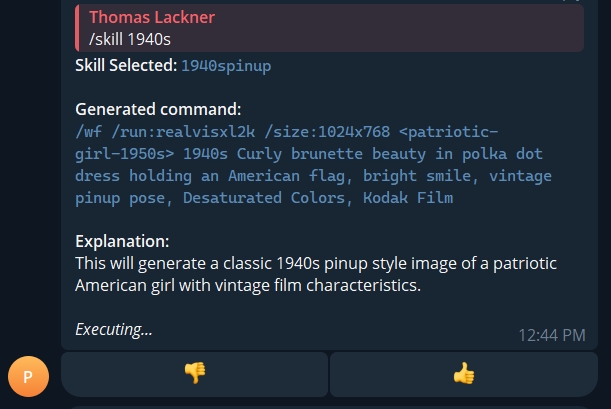
Task: Click the quoted "/skill 1940s" reply text
Action: click(130, 40)
